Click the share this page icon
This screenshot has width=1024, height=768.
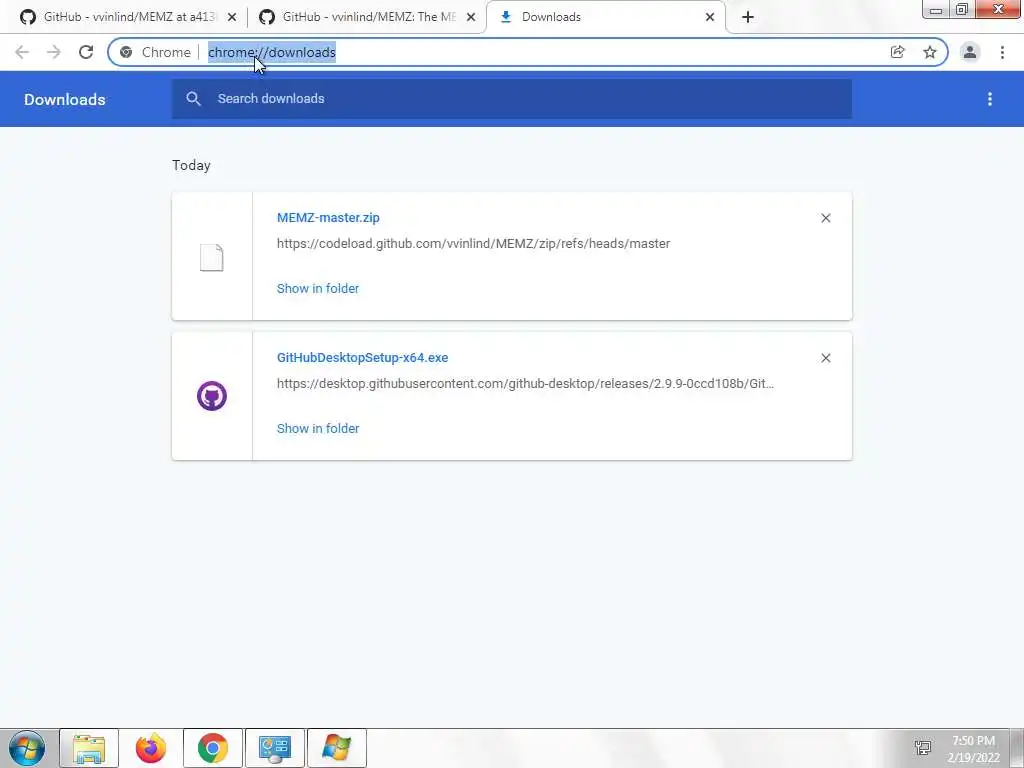[897, 52]
